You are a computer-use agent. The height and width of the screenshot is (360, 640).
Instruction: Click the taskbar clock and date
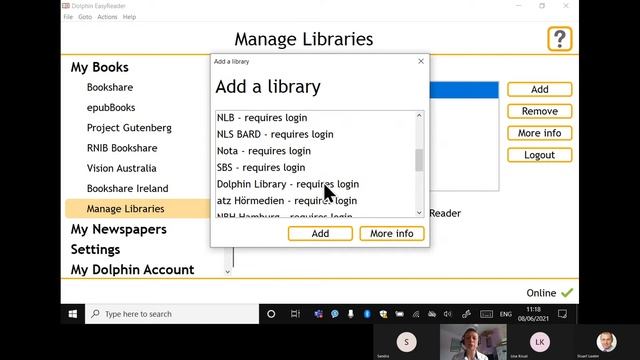pos(533,314)
